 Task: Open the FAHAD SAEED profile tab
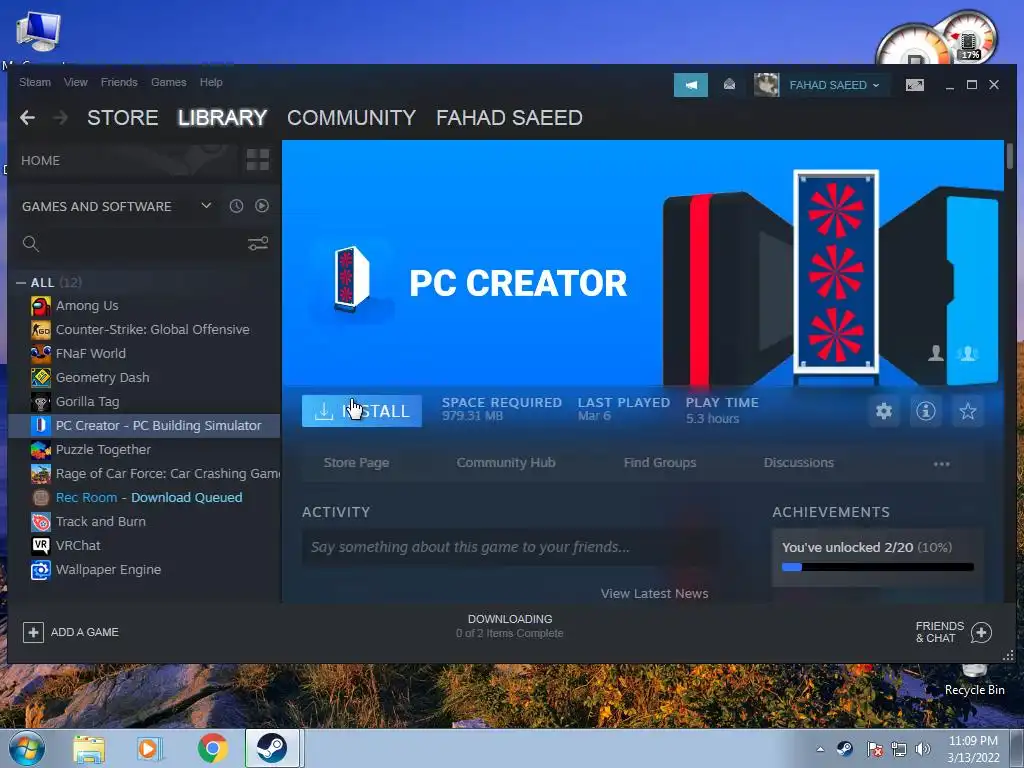(509, 118)
